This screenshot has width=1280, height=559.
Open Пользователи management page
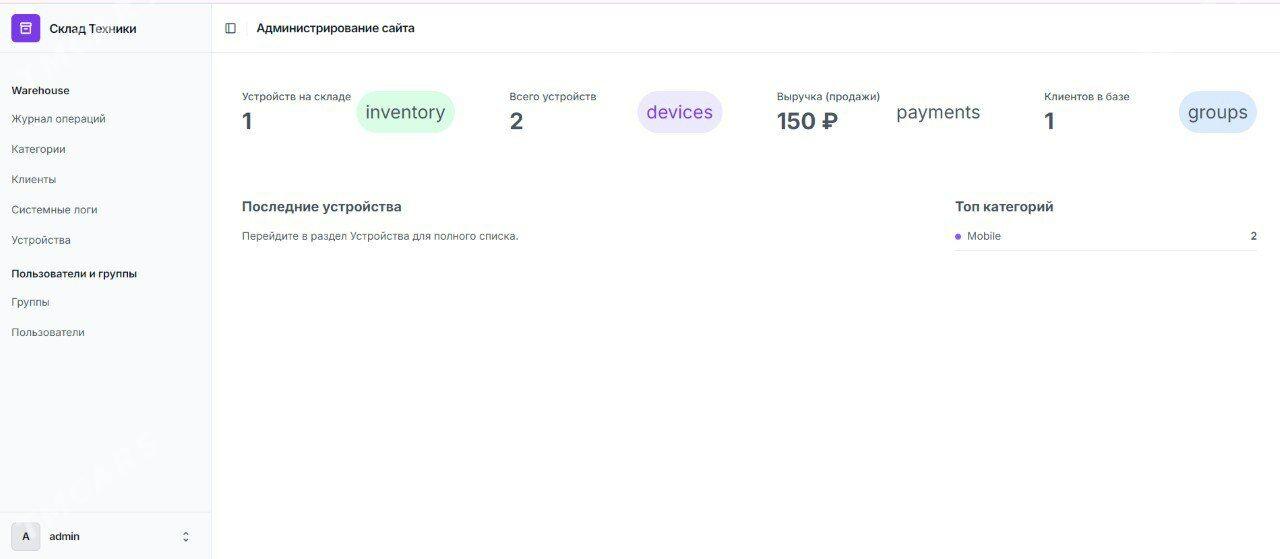48,332
